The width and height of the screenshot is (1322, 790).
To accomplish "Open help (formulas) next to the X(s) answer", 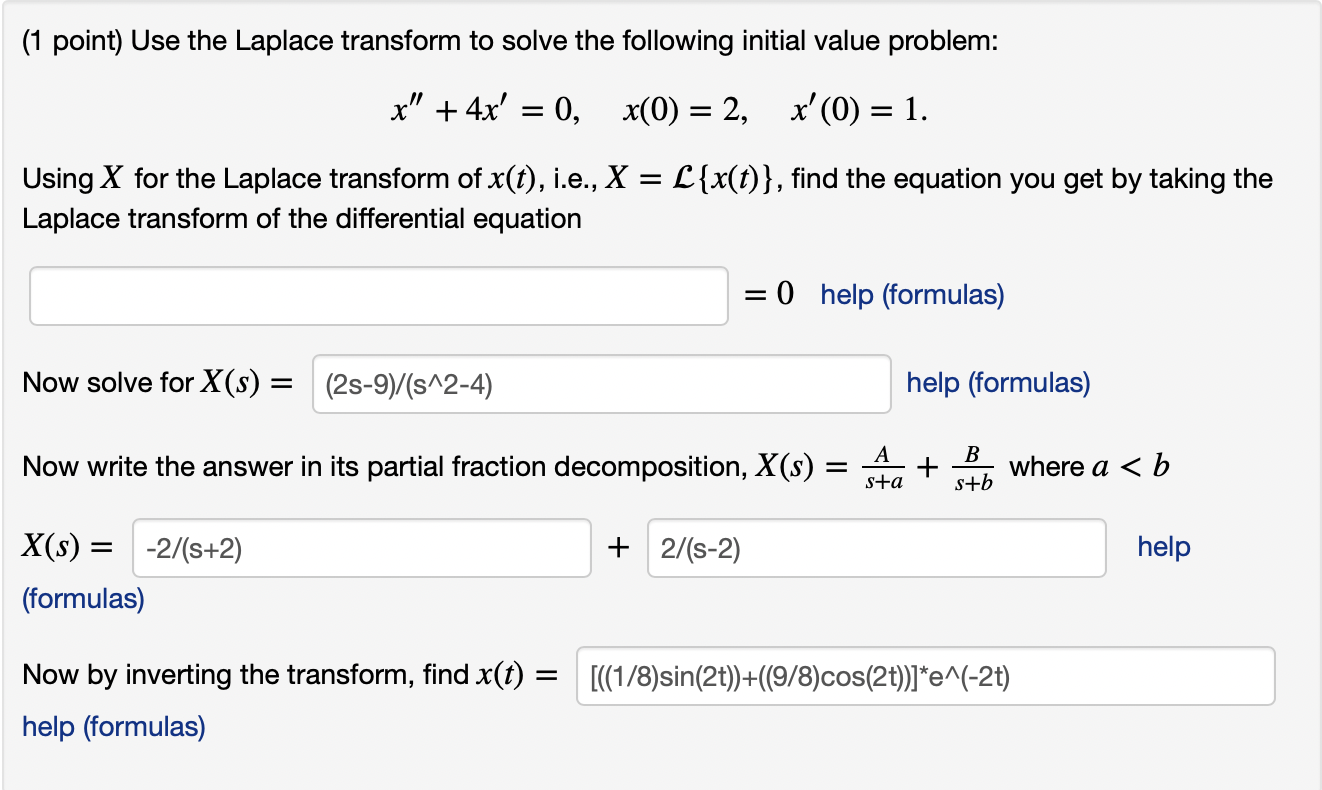I will pos(996,383).
